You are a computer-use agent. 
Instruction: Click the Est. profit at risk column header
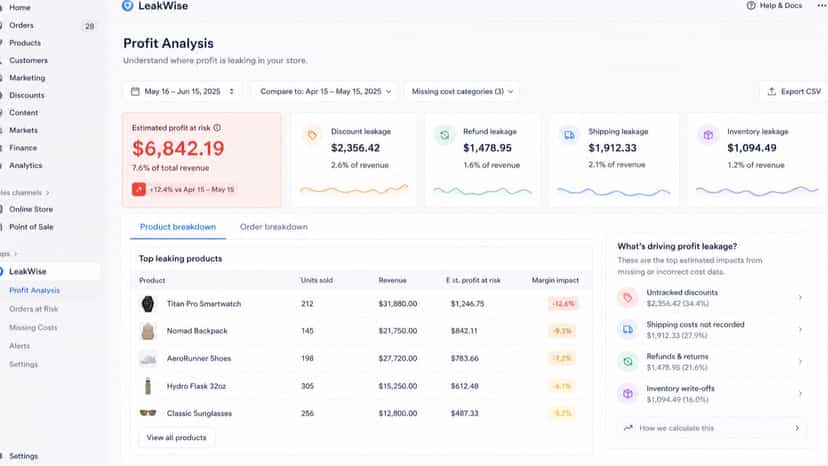click(473, 281)
